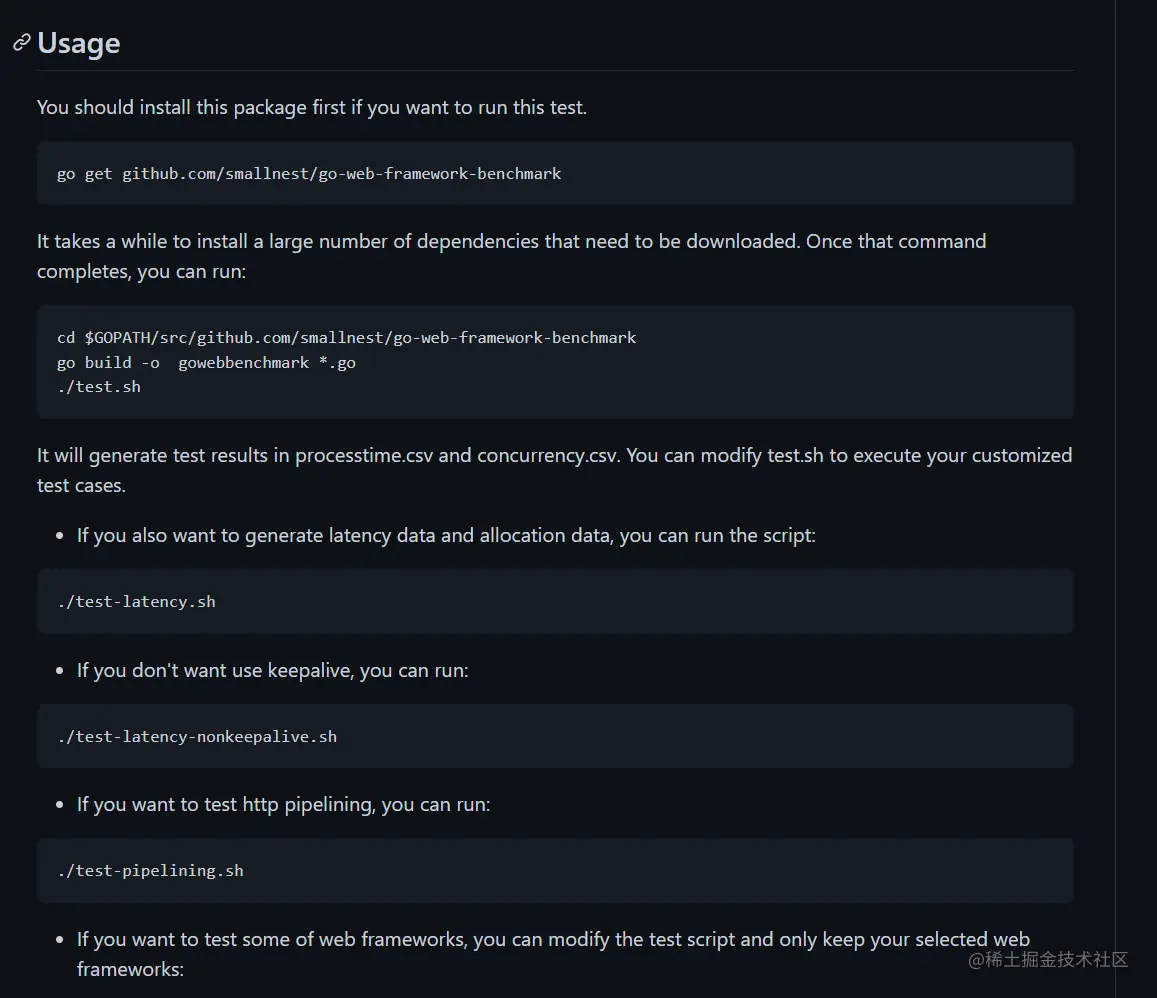
Task: Click the go build -o gowebbenchmark line
Action: point(206,363)
